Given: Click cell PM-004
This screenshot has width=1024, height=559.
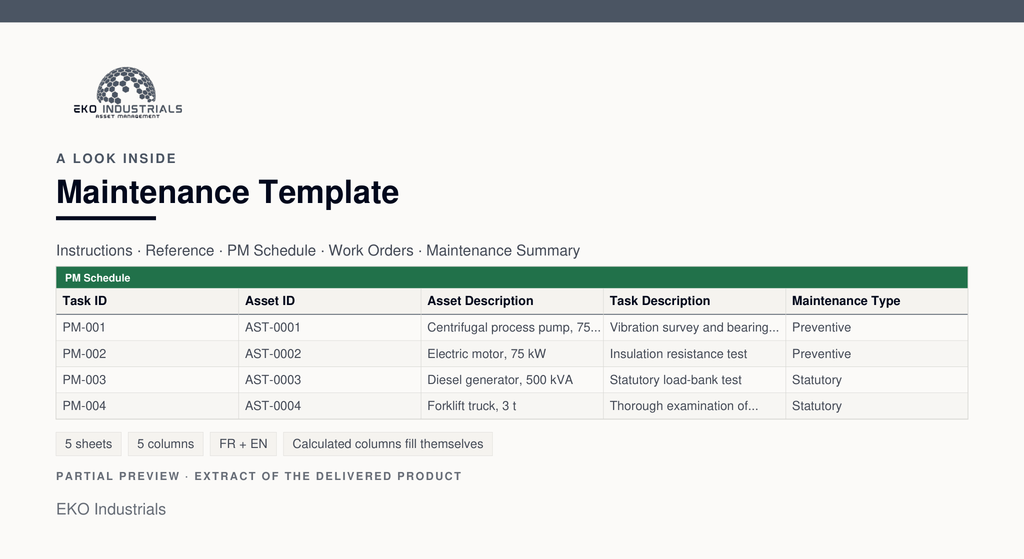Looking at the screenshot, I should click(148, 406).
